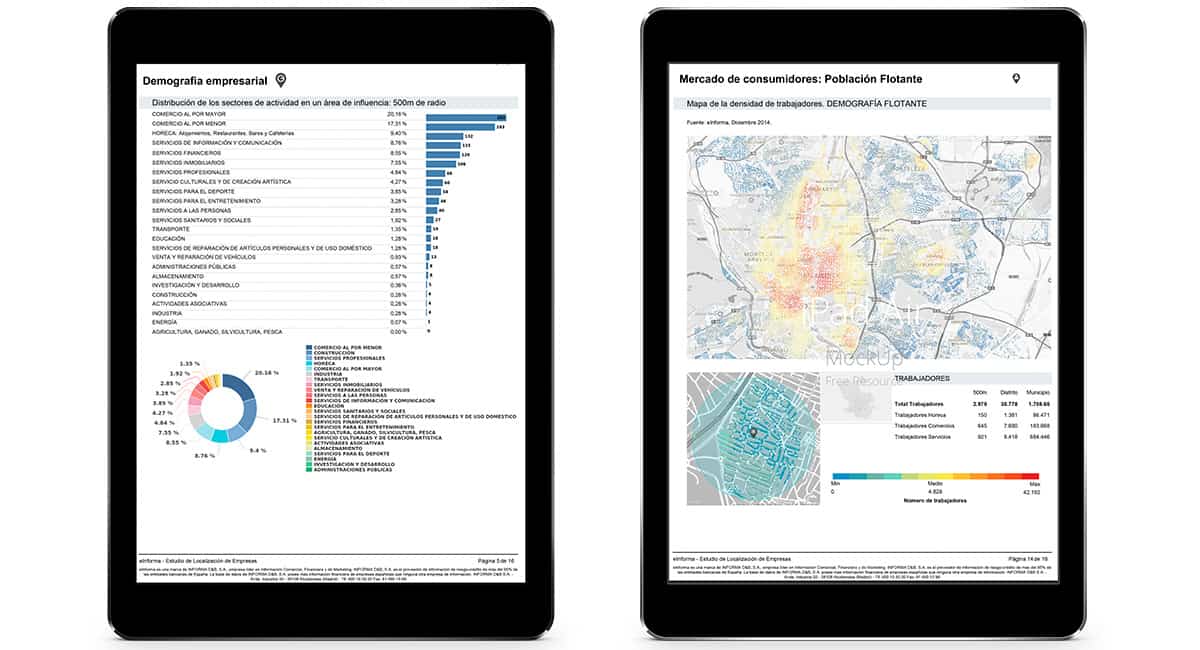Select 'ADMINISTRACIONES PUBLICAS' in the donut chart legend
The height and width of the screenshot is (650, 1200).
click(x=354, y=470)
